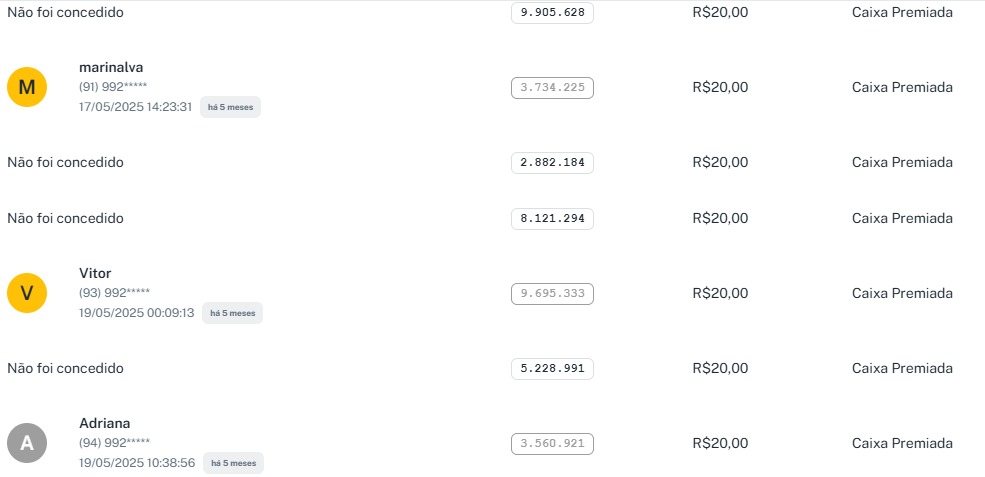Click the ticket badge 2.882.184

pyautogui.click(x=552, y=163)
